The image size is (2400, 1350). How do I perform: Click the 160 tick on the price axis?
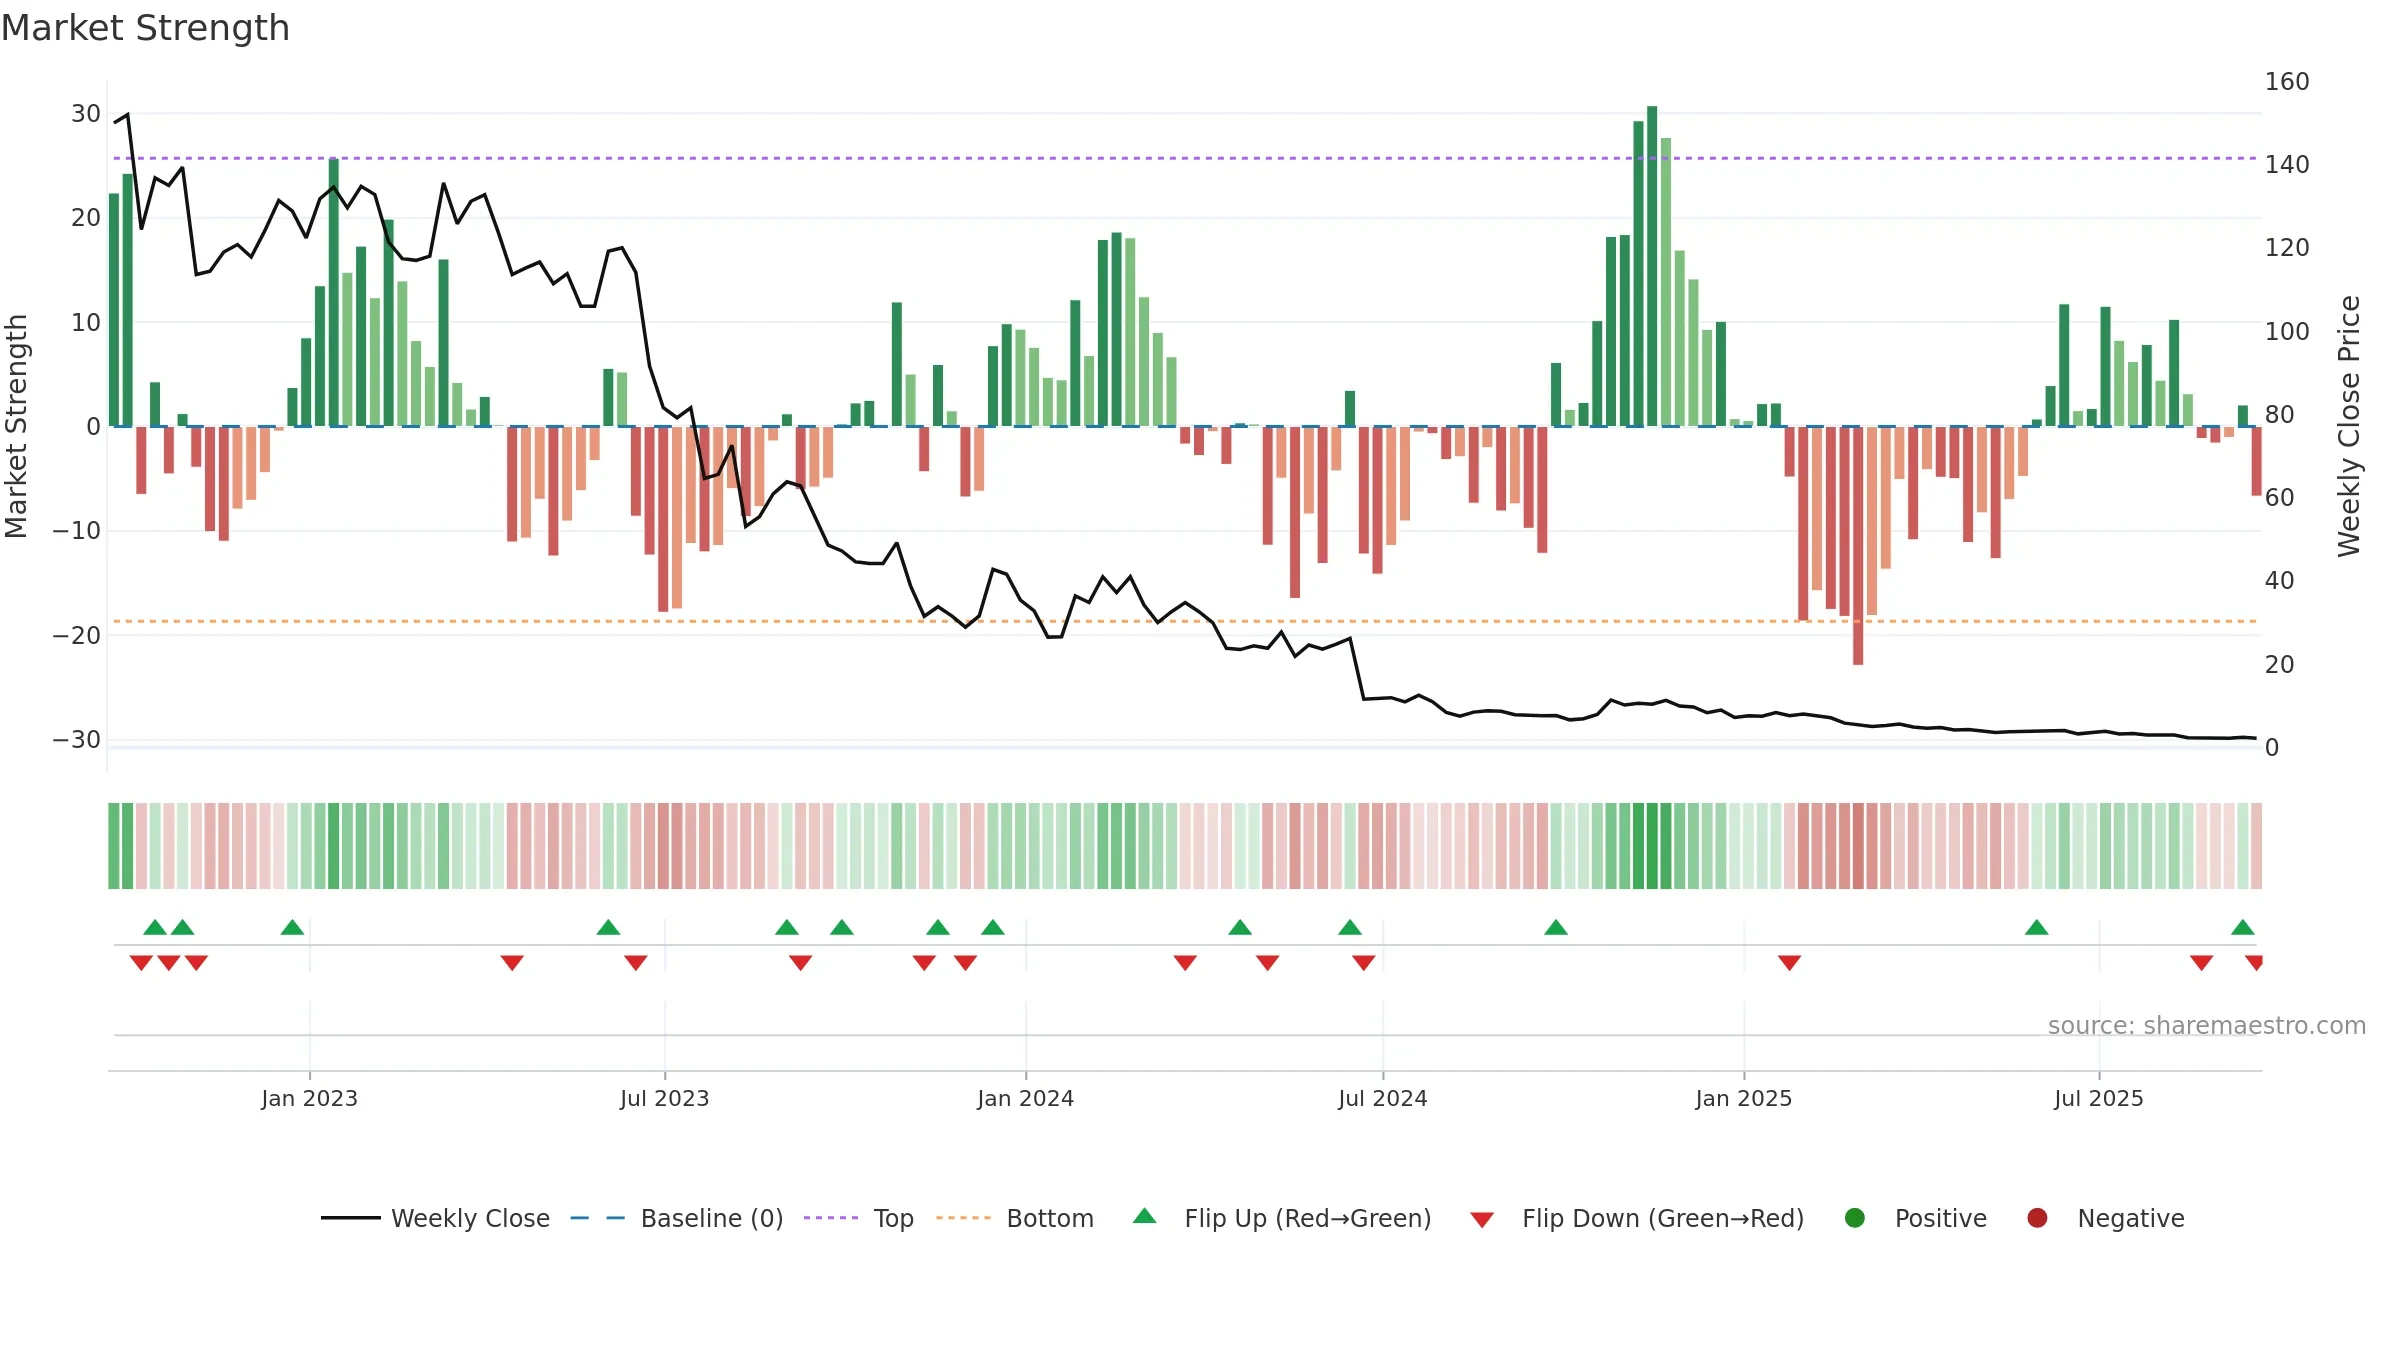2287,82
